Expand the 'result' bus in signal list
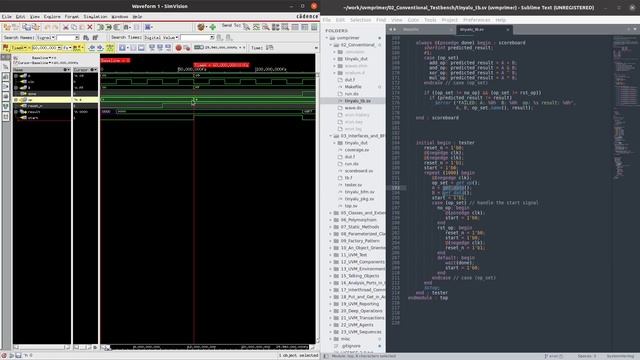 [16, 111]
